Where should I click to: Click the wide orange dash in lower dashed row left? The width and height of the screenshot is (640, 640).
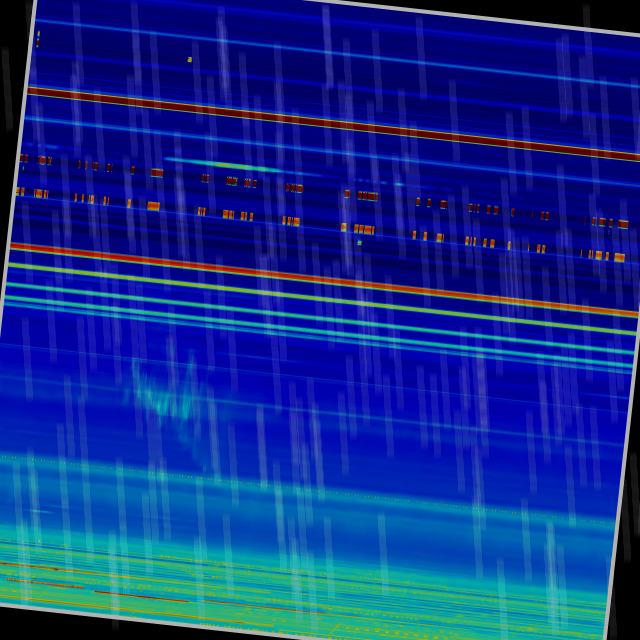153,206
